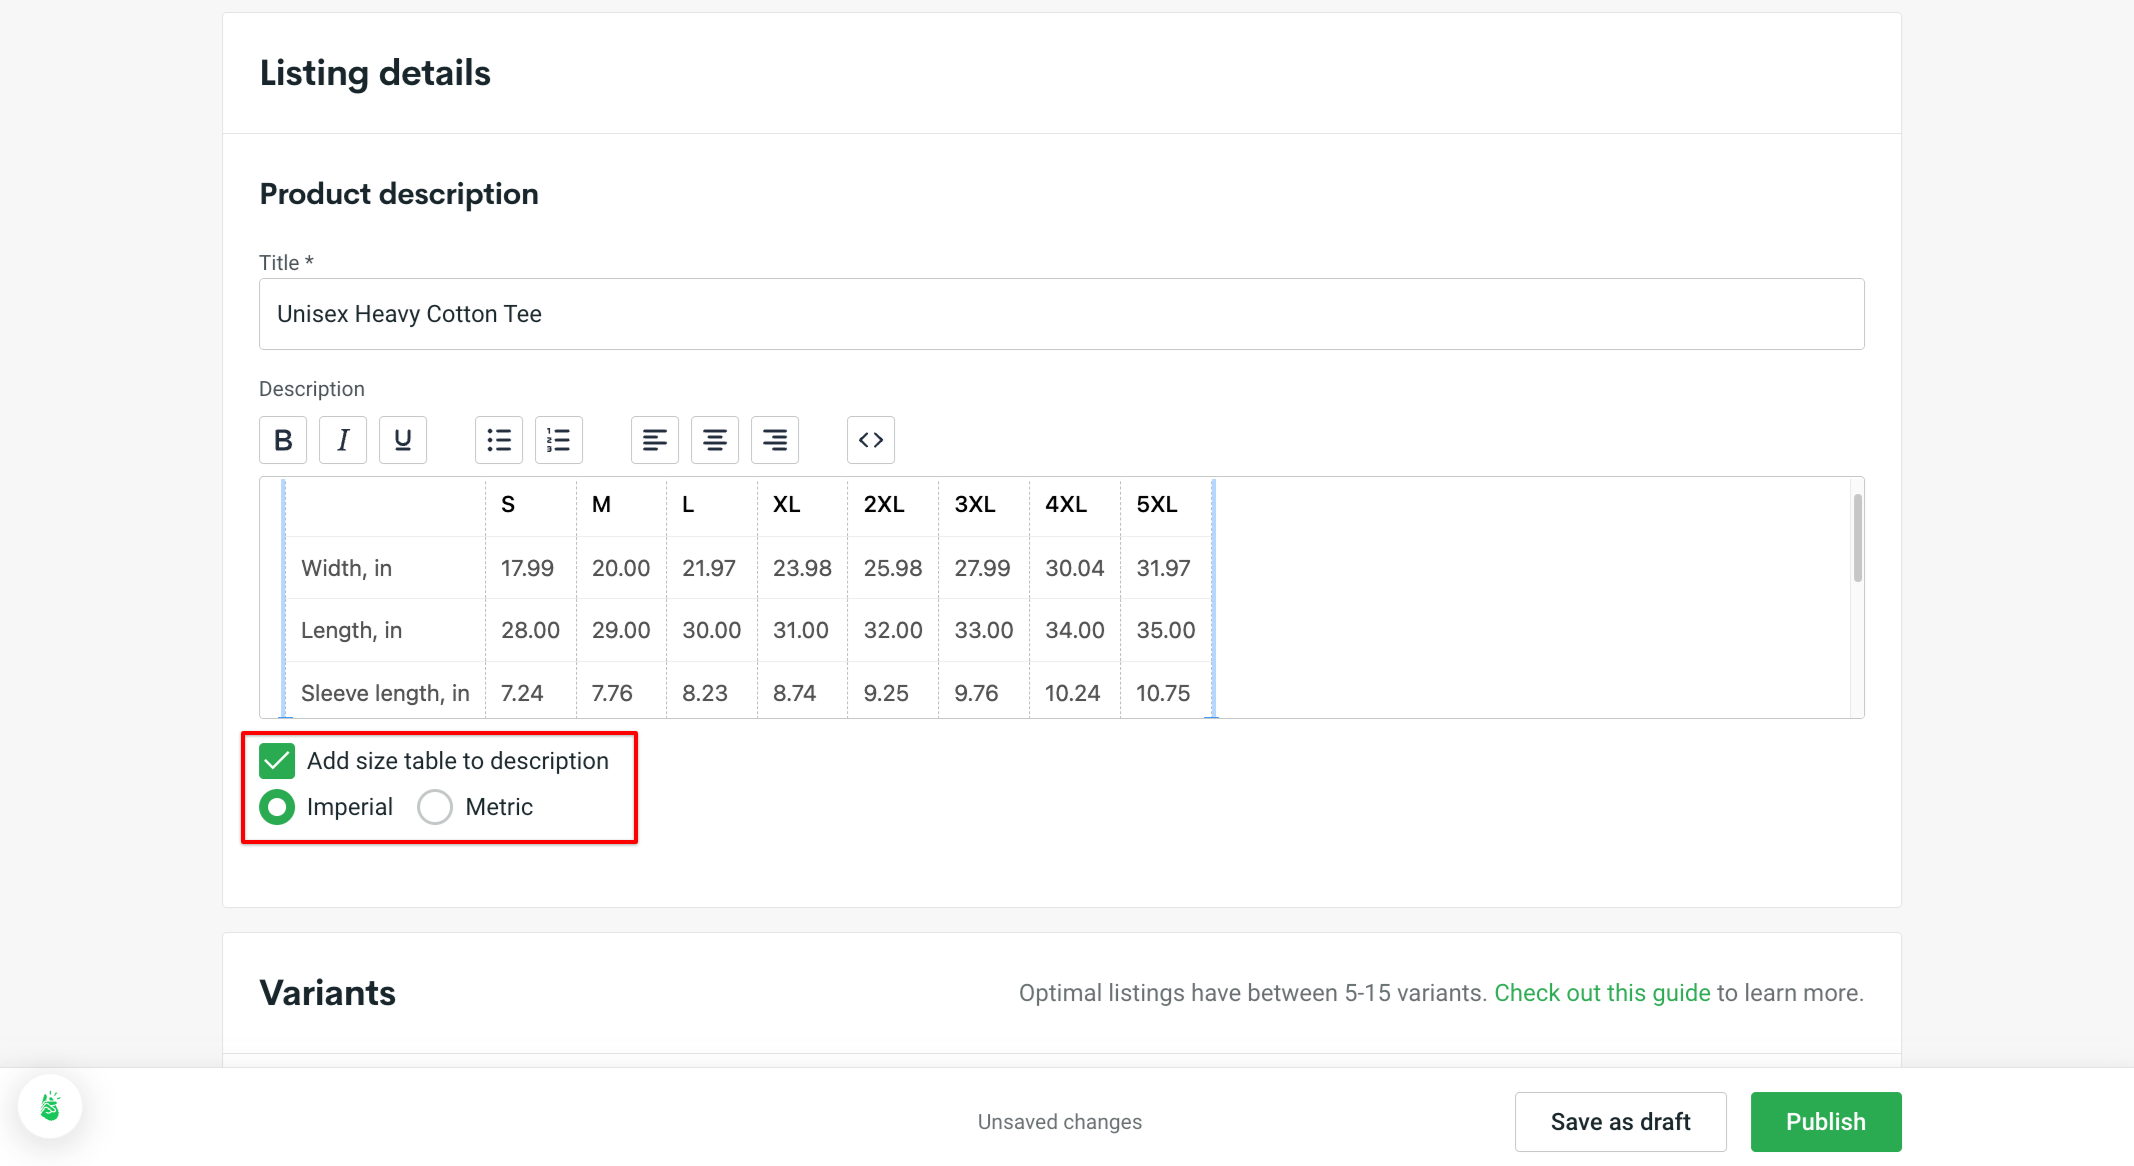Toggle bold formatting on selected text
Viewport: 2134px width, 1166px height.
284,439
